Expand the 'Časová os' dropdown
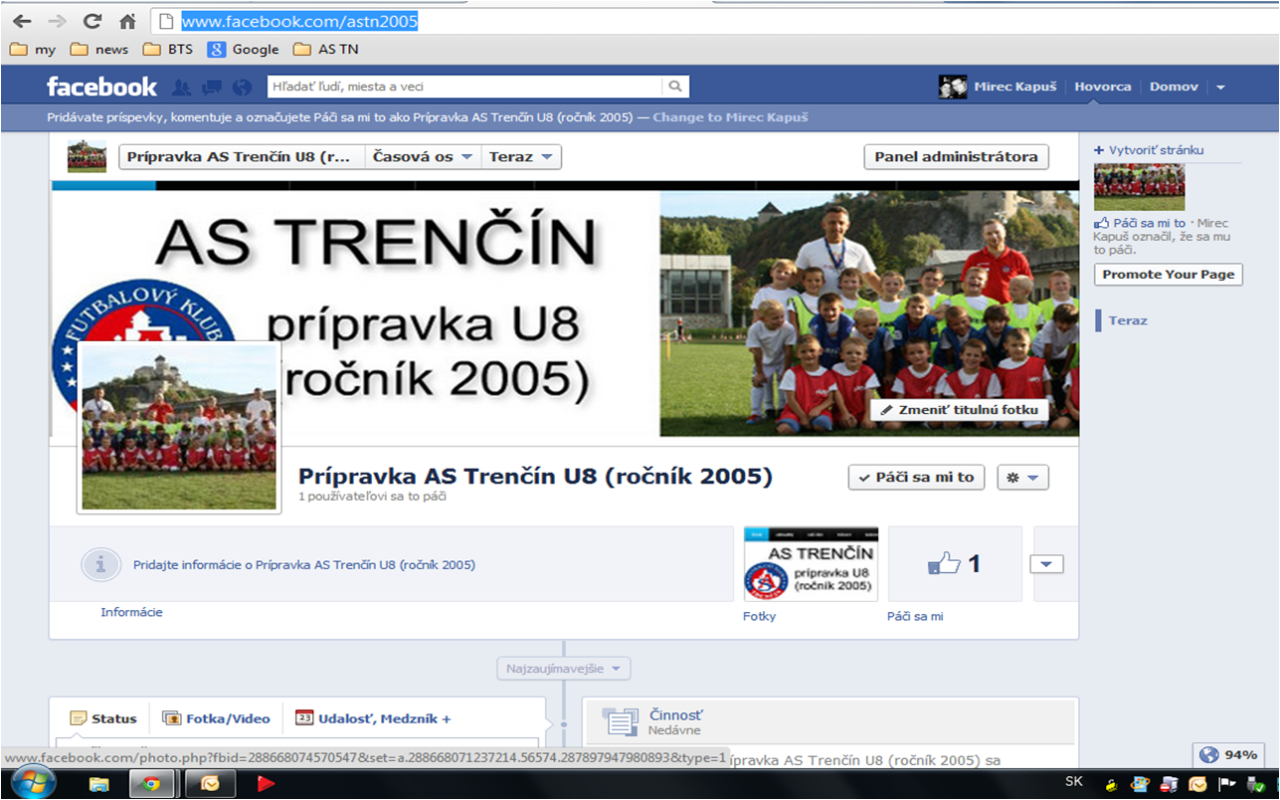Screen dimensions: 1280x800 pyautogui.click(x=422, y=157)
